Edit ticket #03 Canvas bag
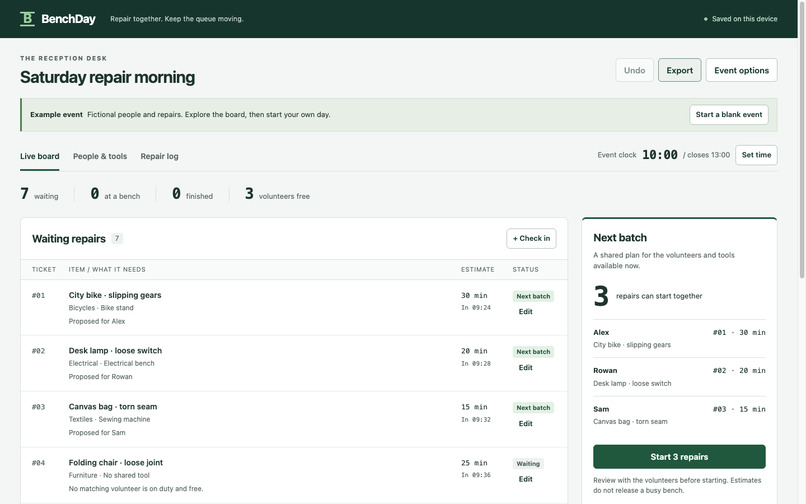The width and height of the screenshot is (806, 504). coord(525,424)
